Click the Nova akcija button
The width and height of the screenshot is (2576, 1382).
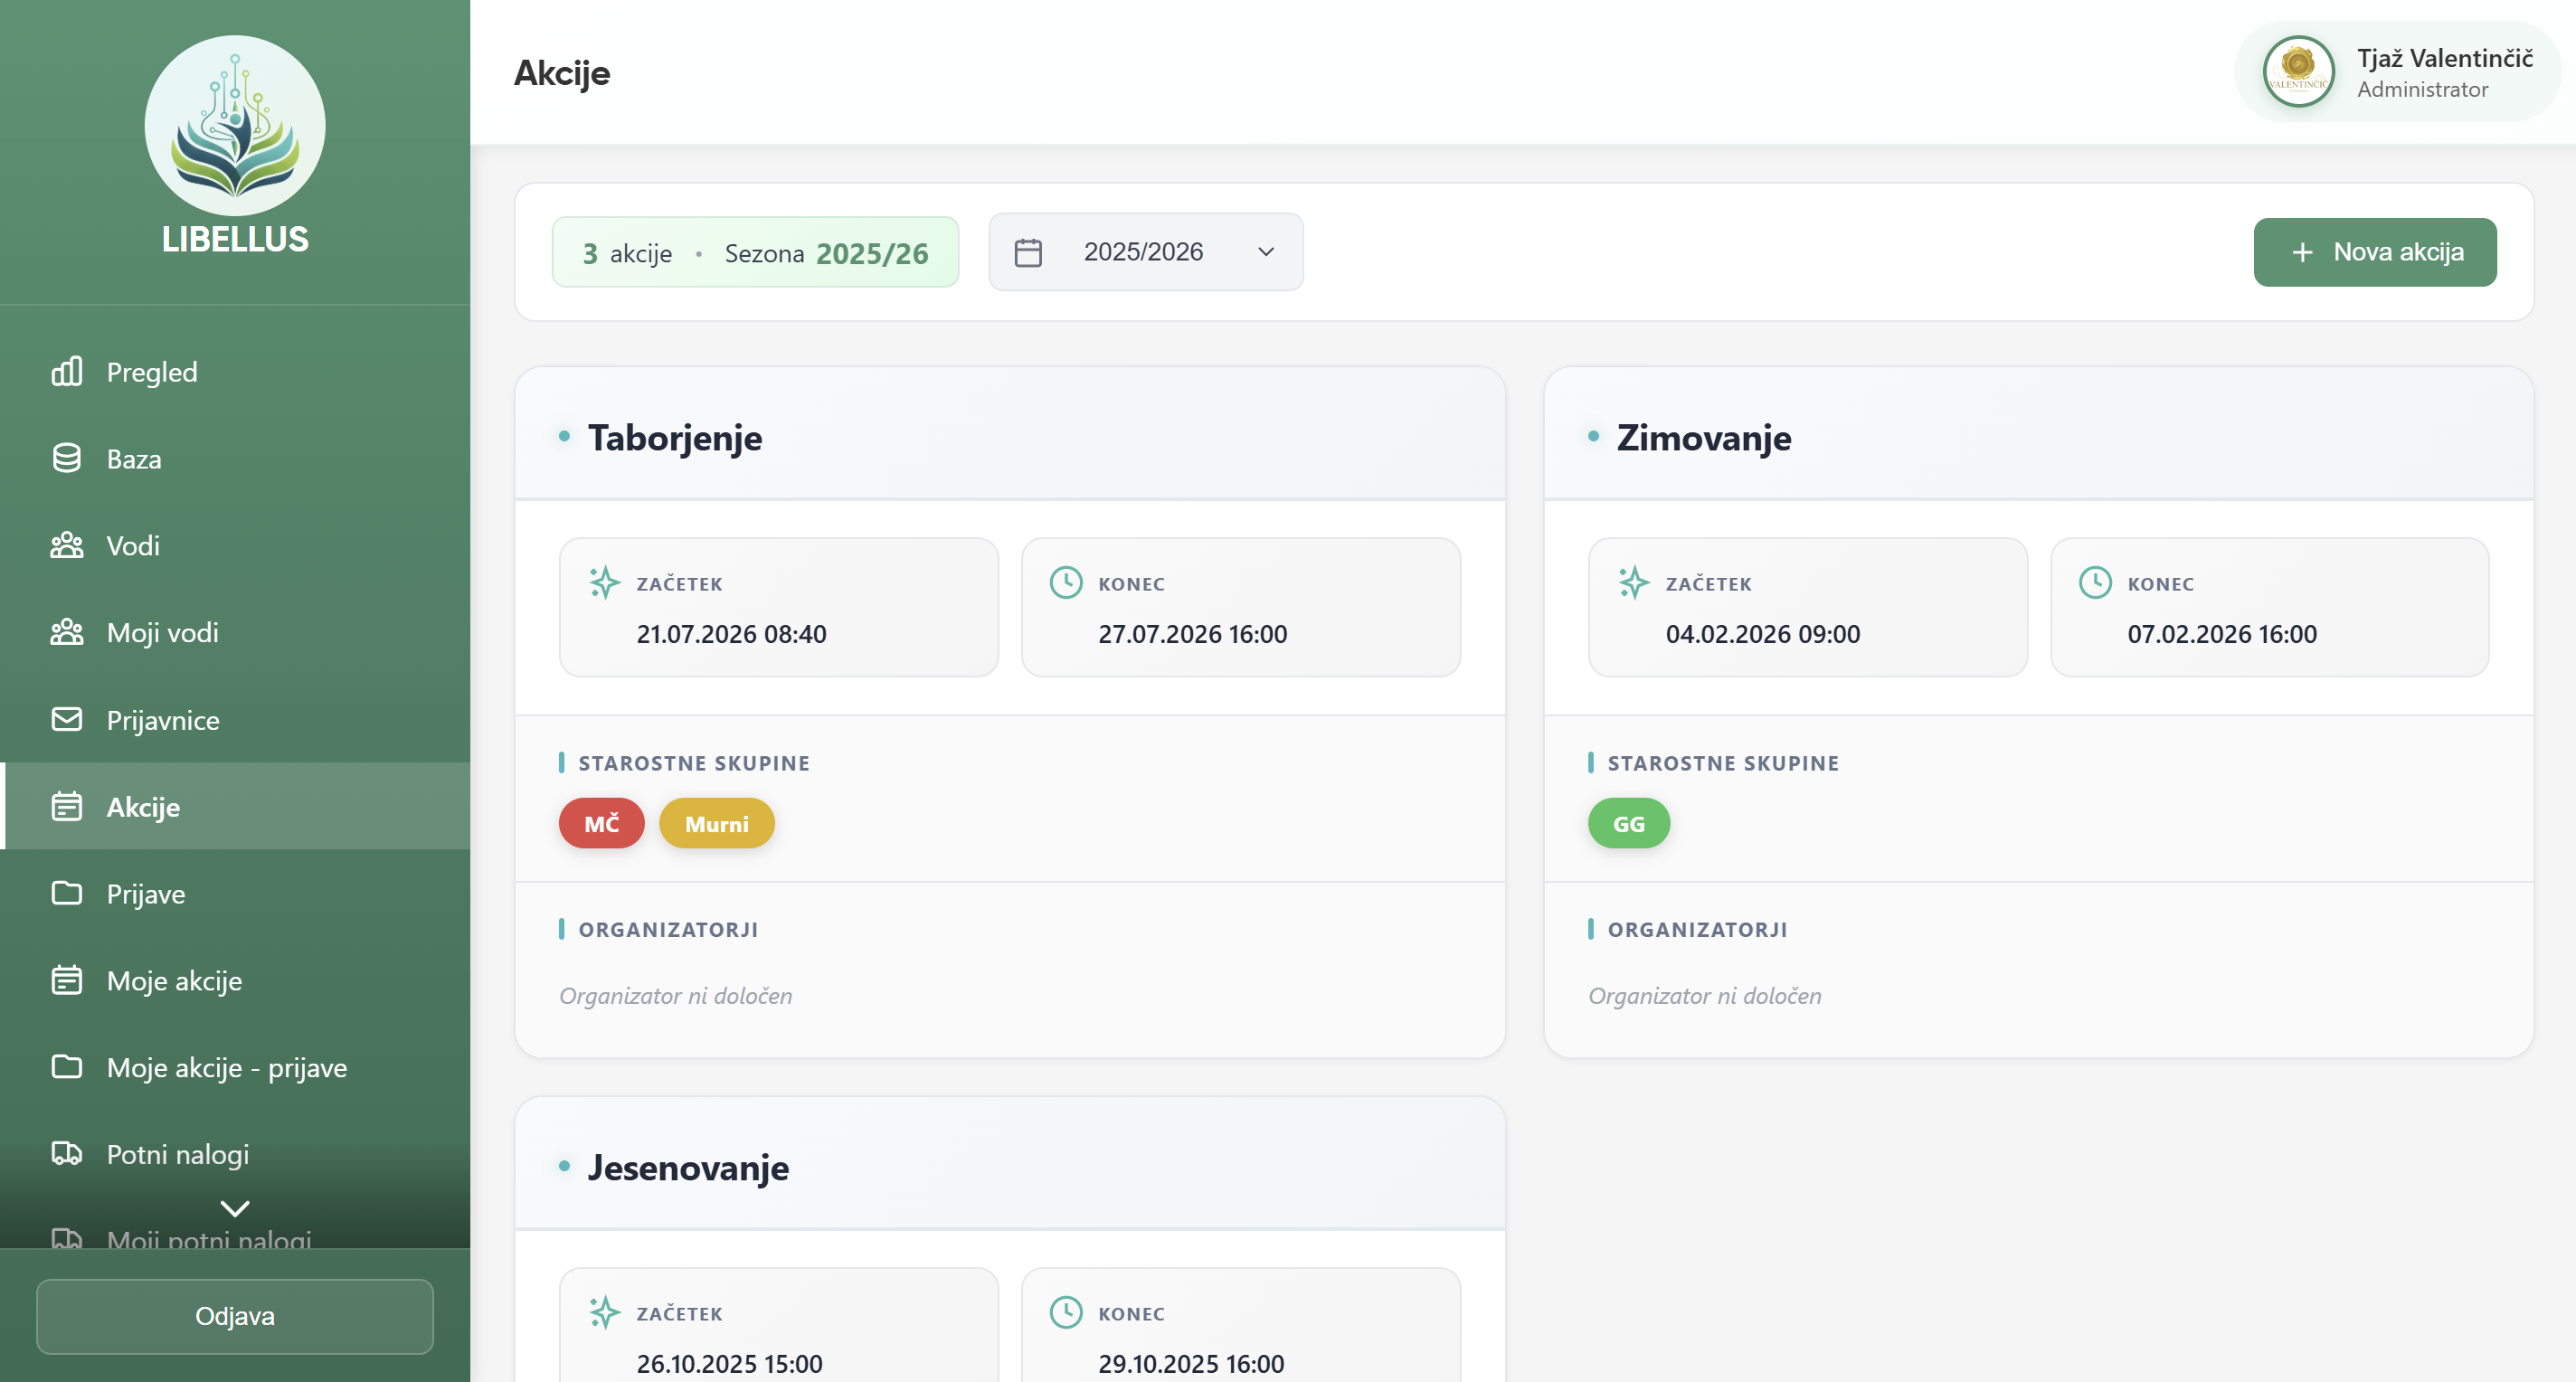[x=2374, y=252]
